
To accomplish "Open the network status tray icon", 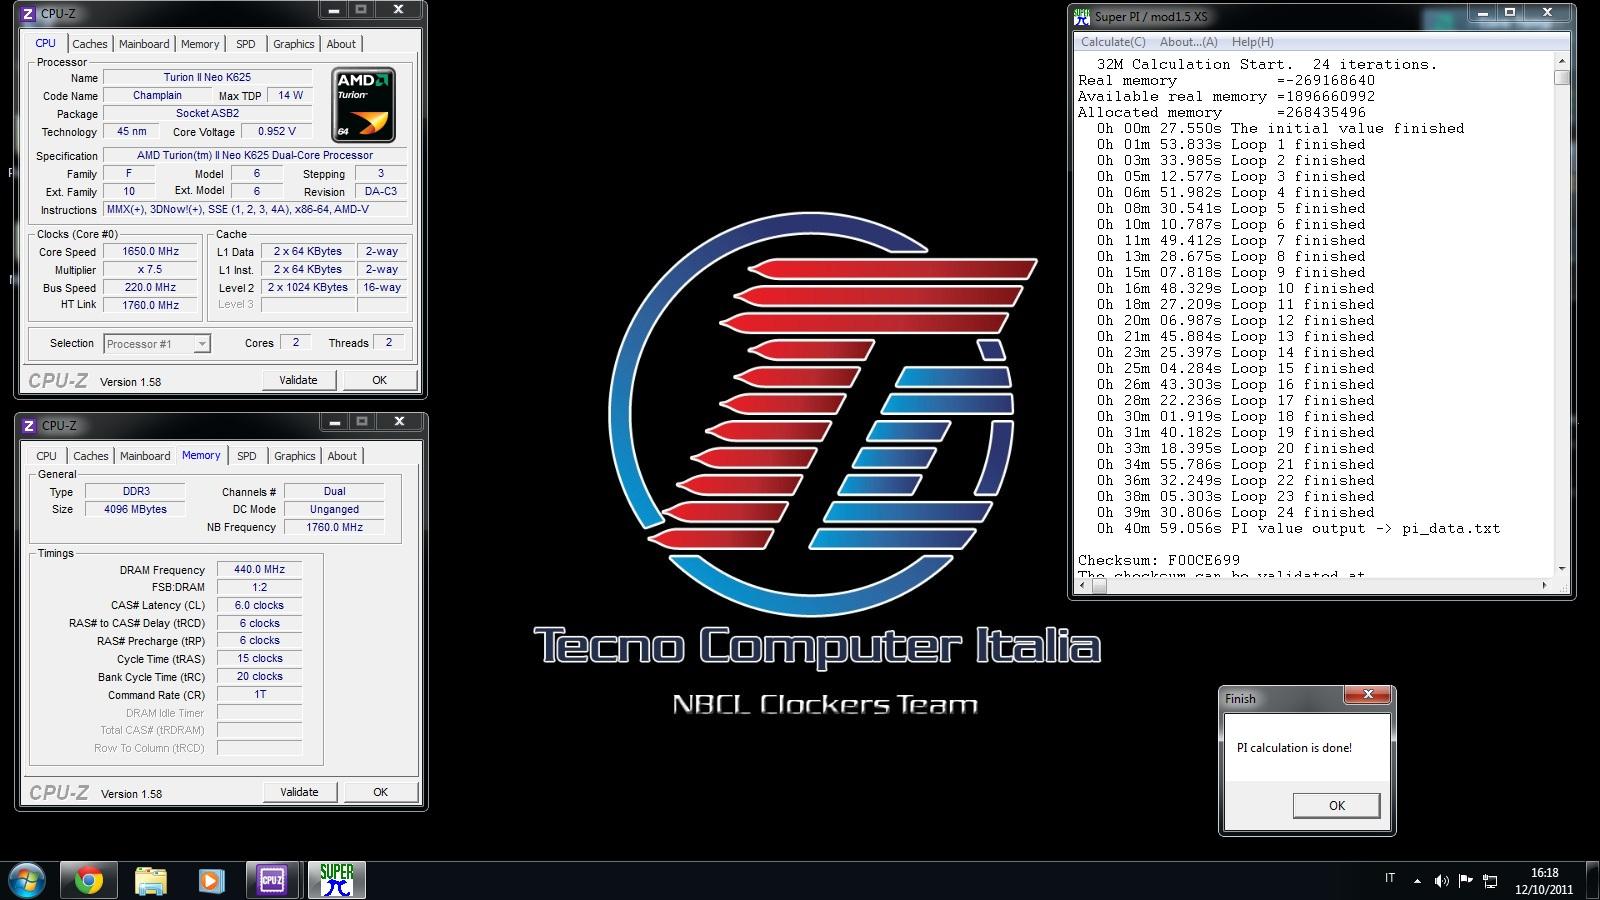I will [1490, 881].
